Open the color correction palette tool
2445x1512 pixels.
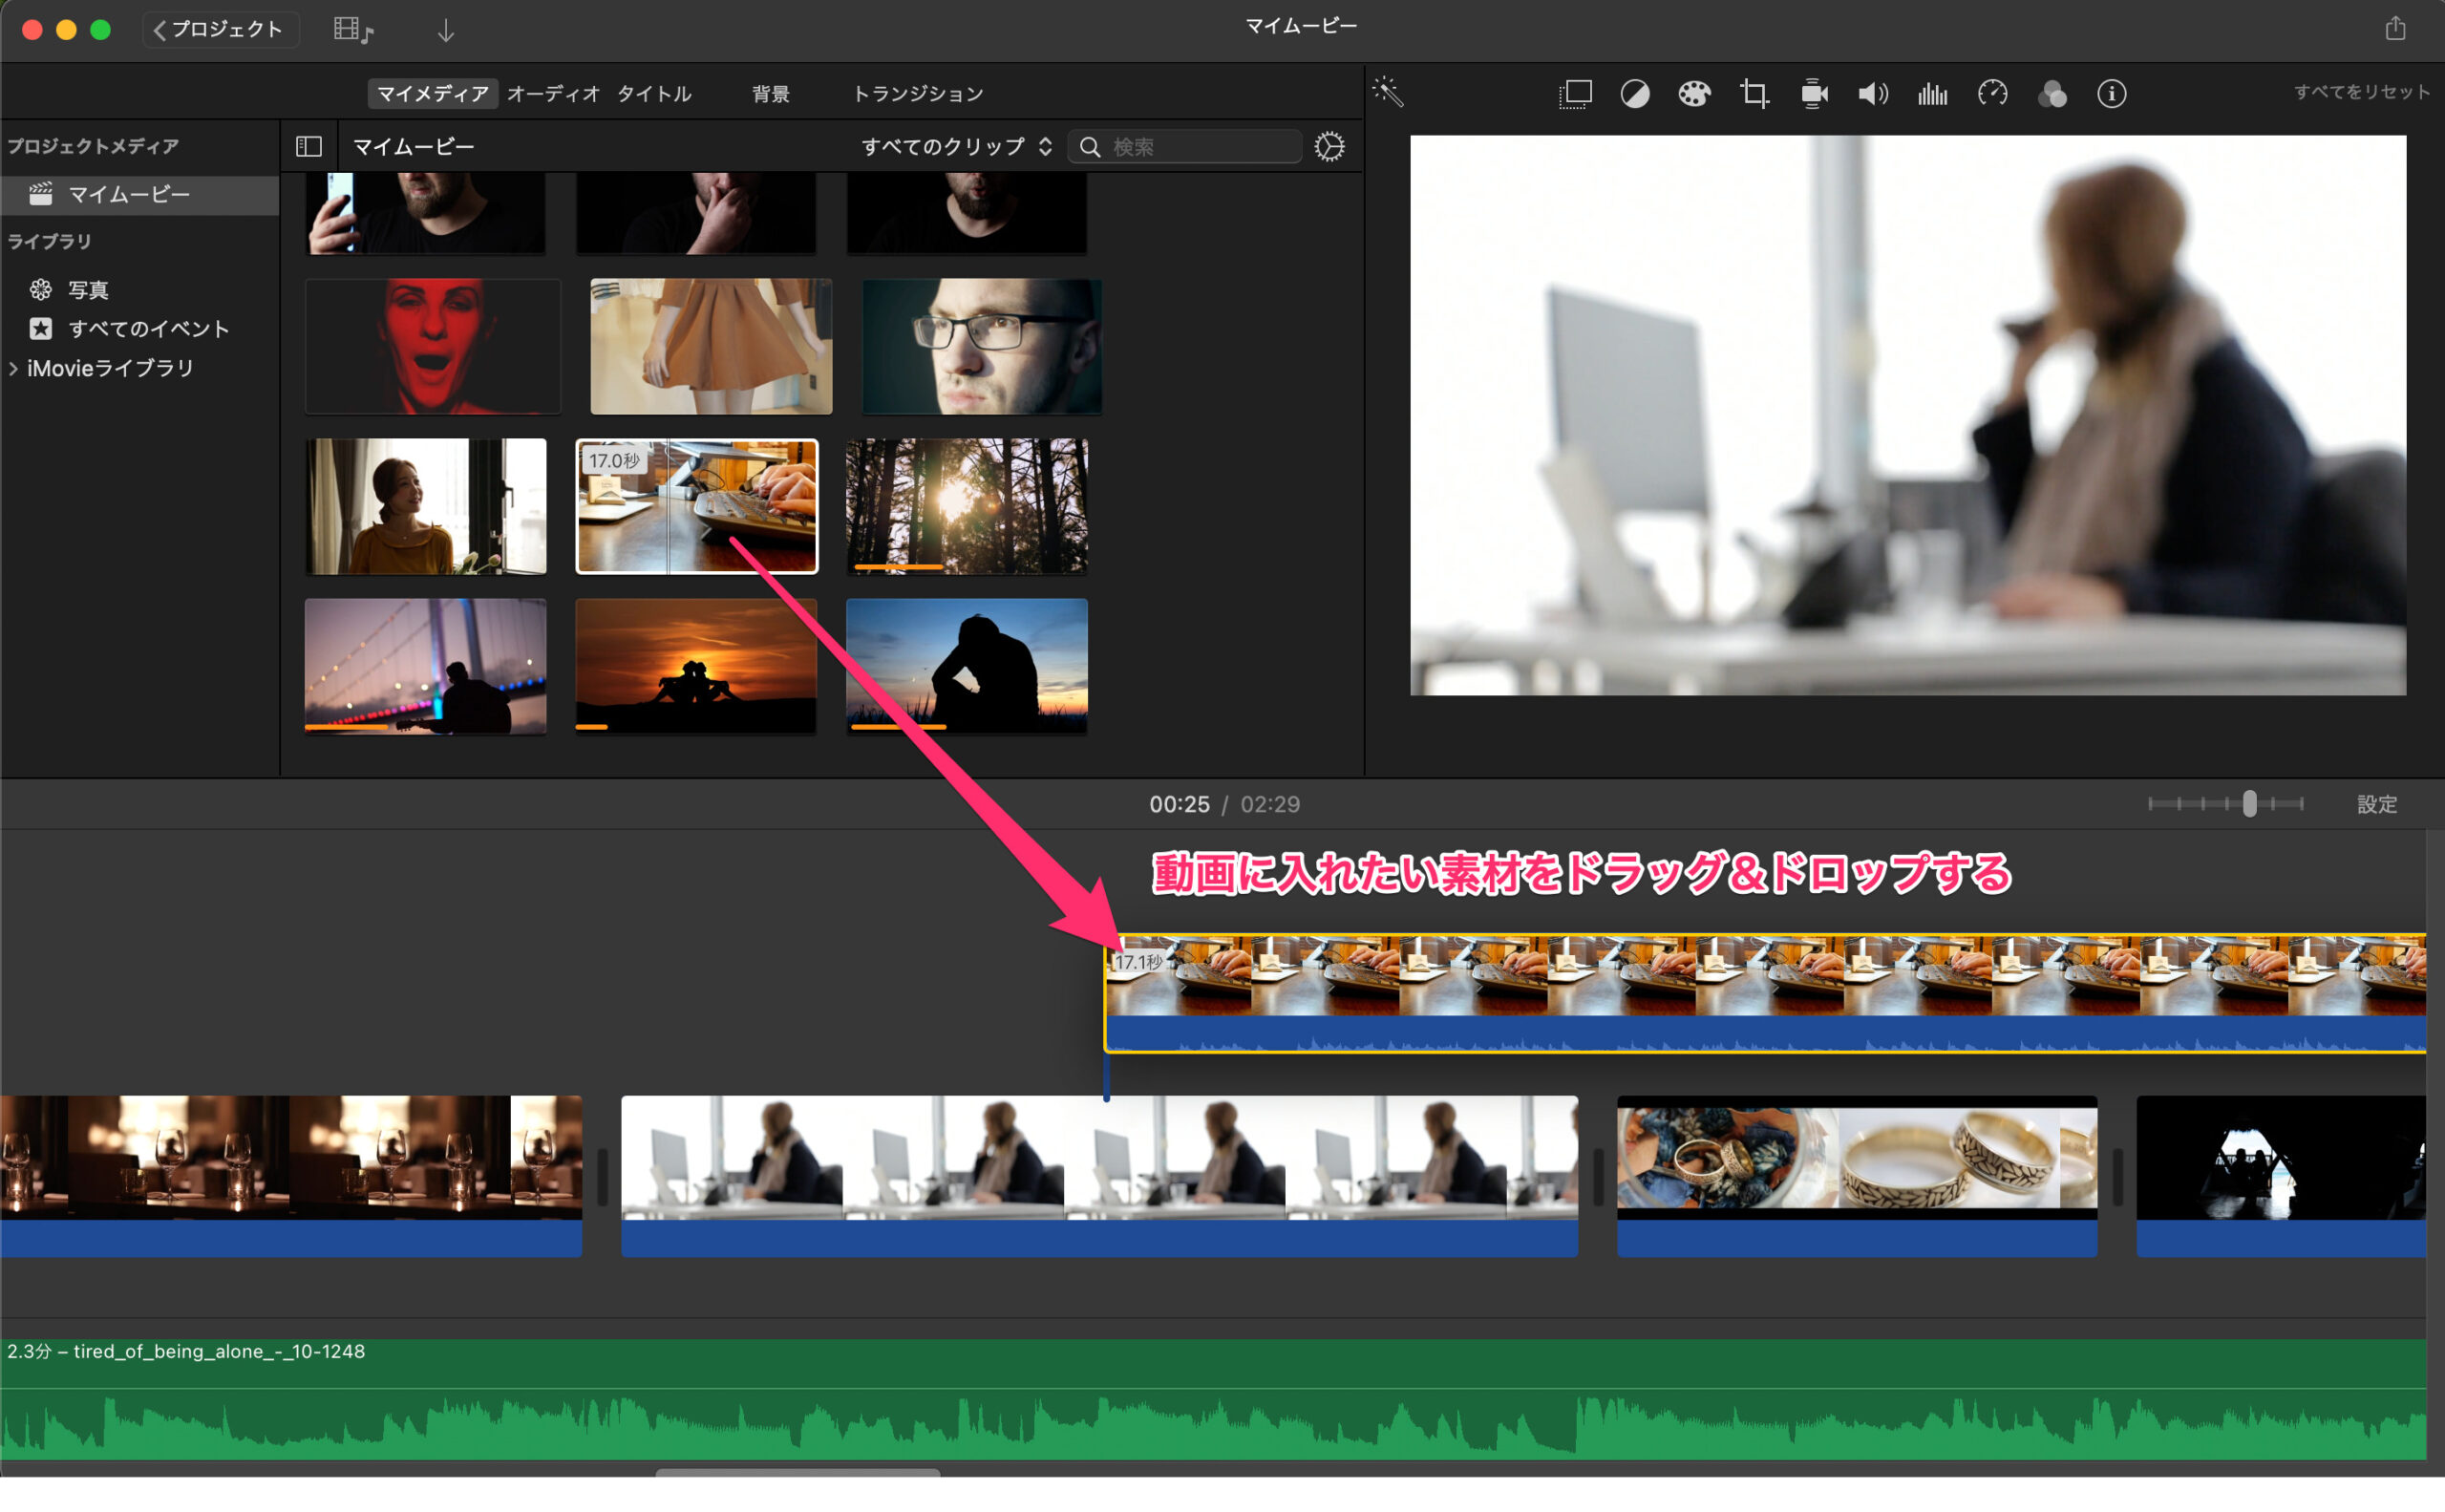pyautogui.click(x=1693, y=94)
